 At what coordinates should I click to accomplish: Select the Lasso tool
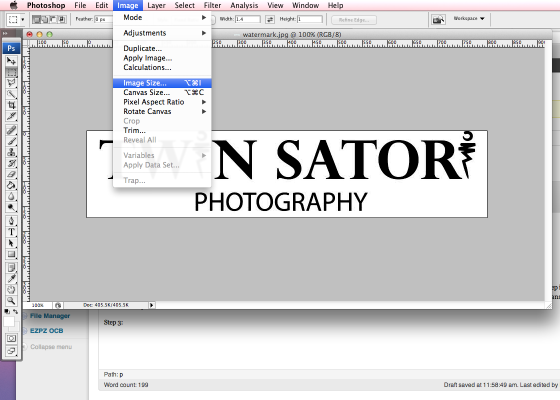pyautogui.click(x=11, y=83)
